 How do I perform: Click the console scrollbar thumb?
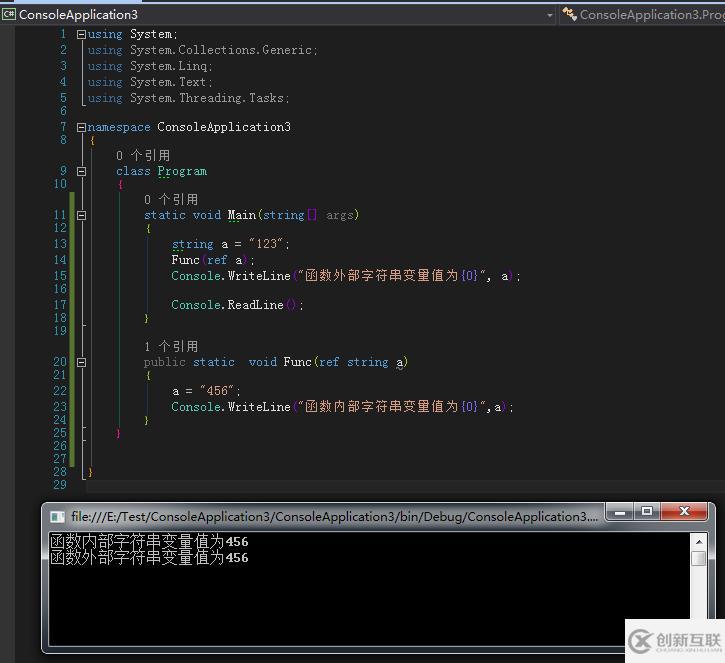coord(699,558)
